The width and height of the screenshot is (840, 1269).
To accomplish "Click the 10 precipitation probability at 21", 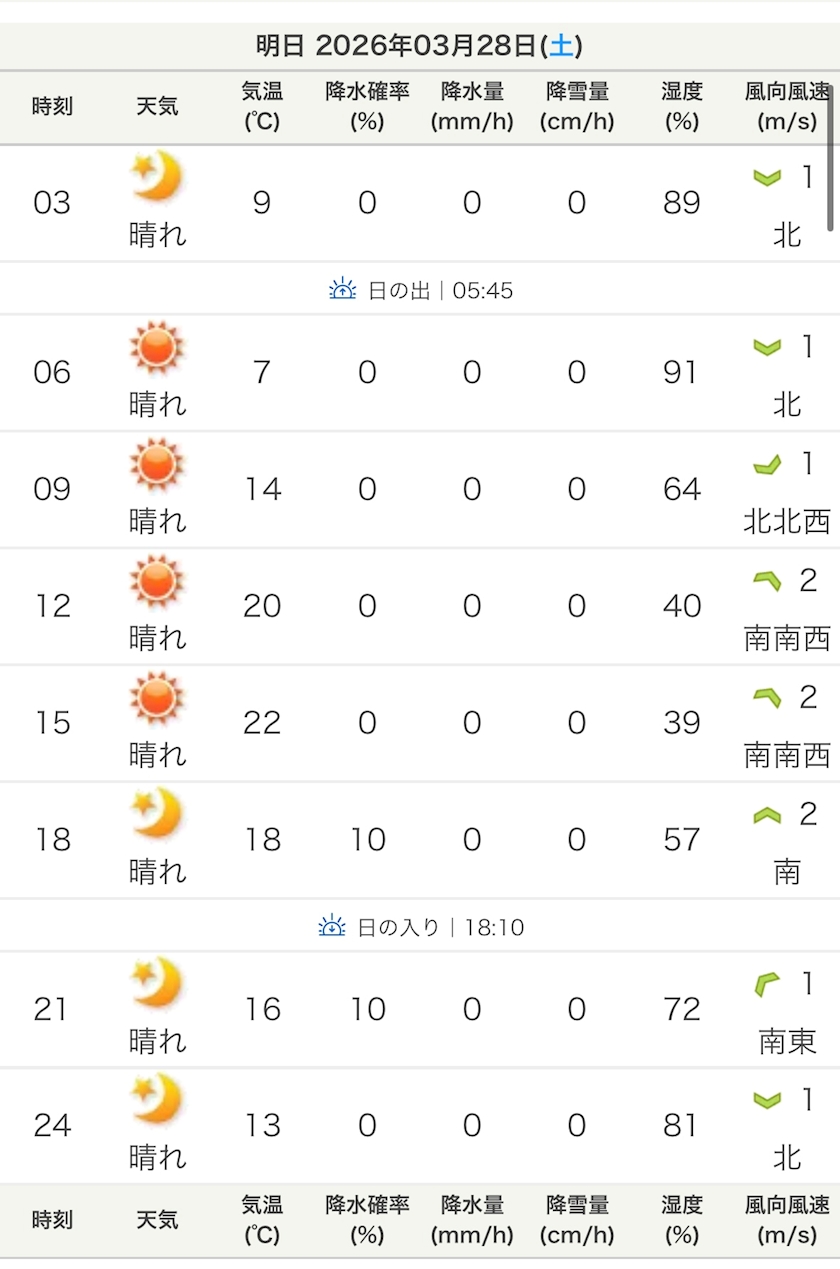I will pos(367,1009).
